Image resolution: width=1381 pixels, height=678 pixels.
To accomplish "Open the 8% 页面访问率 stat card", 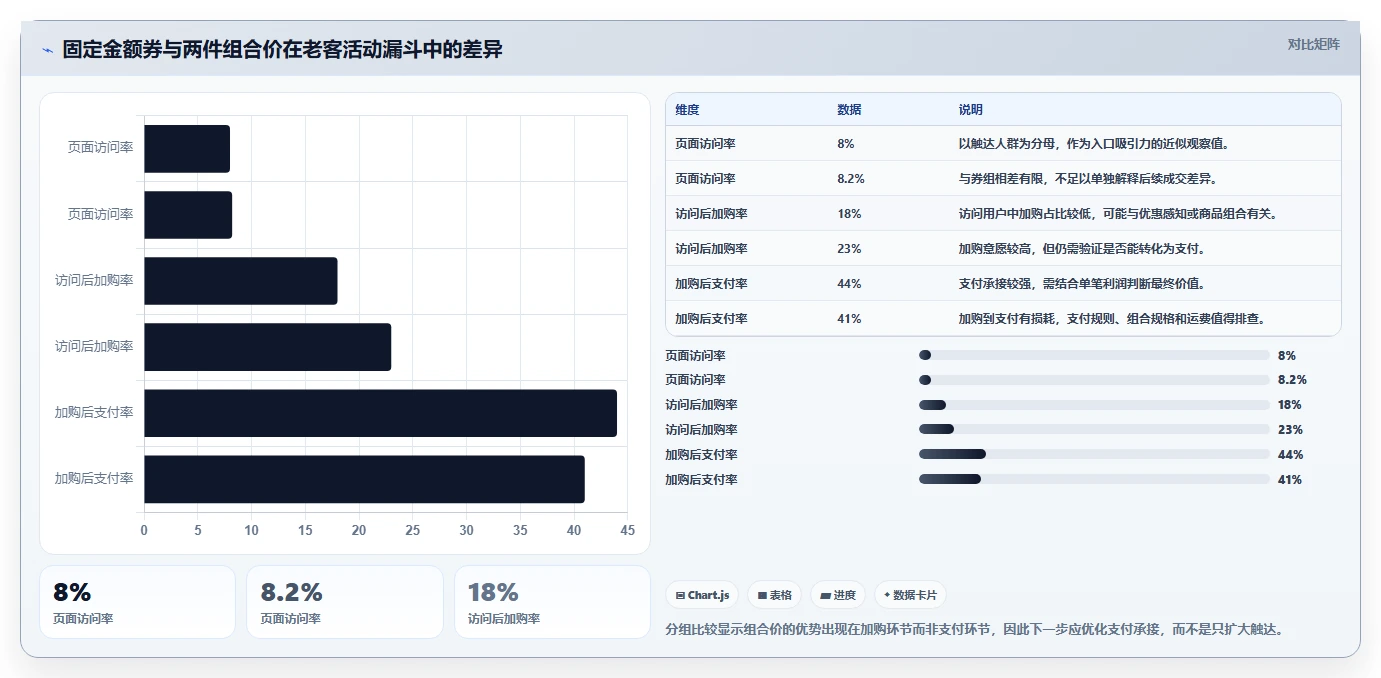I will (137, 602).
